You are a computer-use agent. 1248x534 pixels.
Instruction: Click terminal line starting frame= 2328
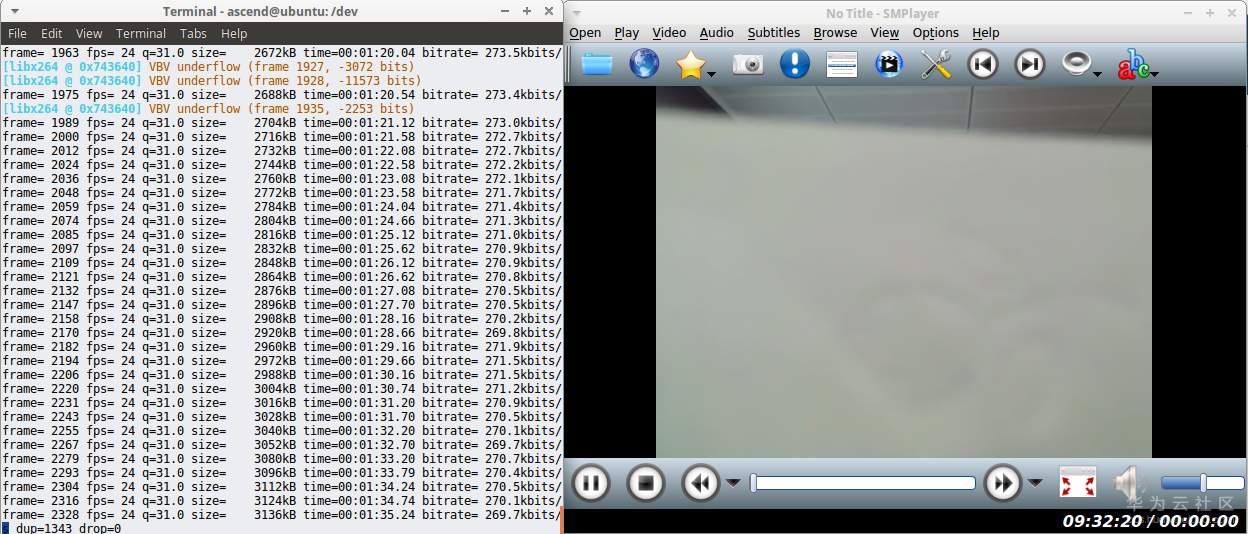click(x=281, y=514)
